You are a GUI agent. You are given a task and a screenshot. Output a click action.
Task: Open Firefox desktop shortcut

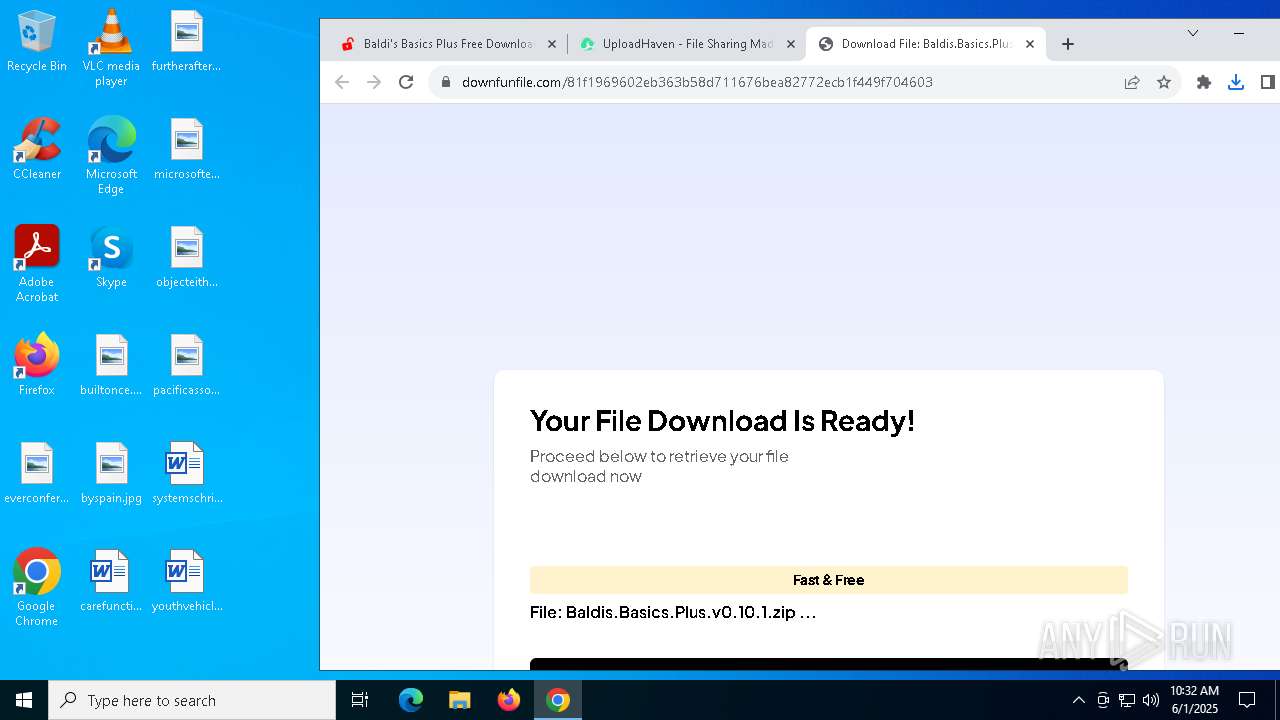click(x=36, y=366)
